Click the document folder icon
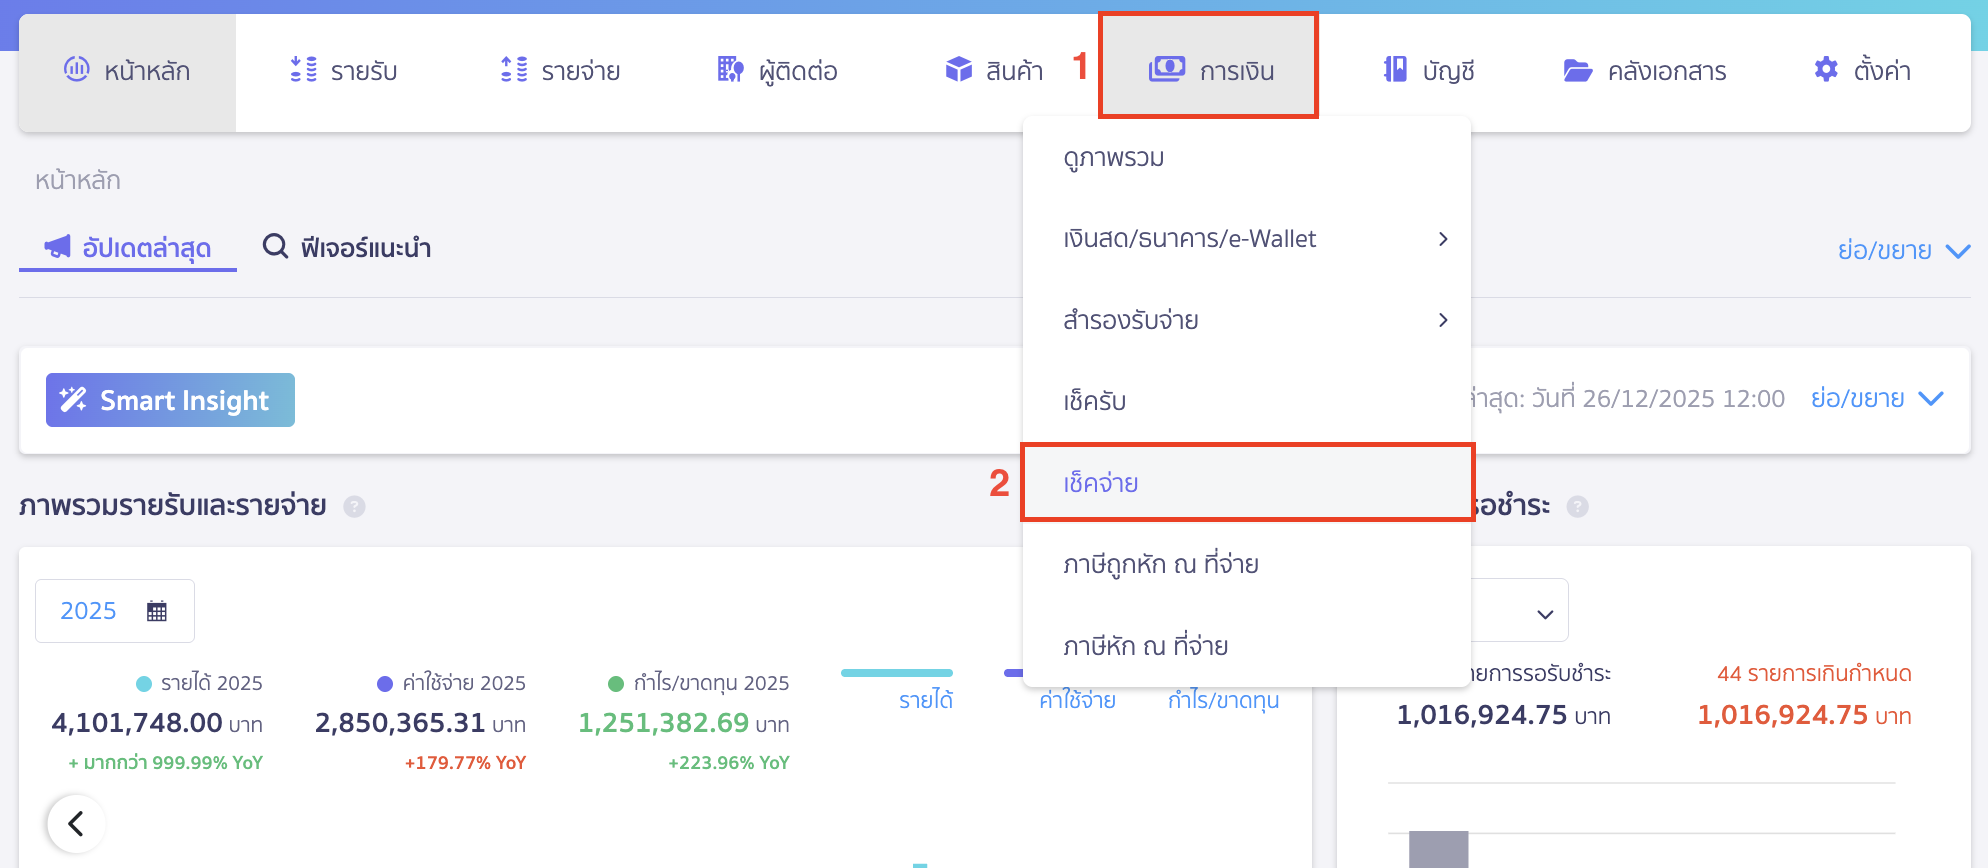The width and height of the screenshot is (1988, 868). (x=1577, y=70)
